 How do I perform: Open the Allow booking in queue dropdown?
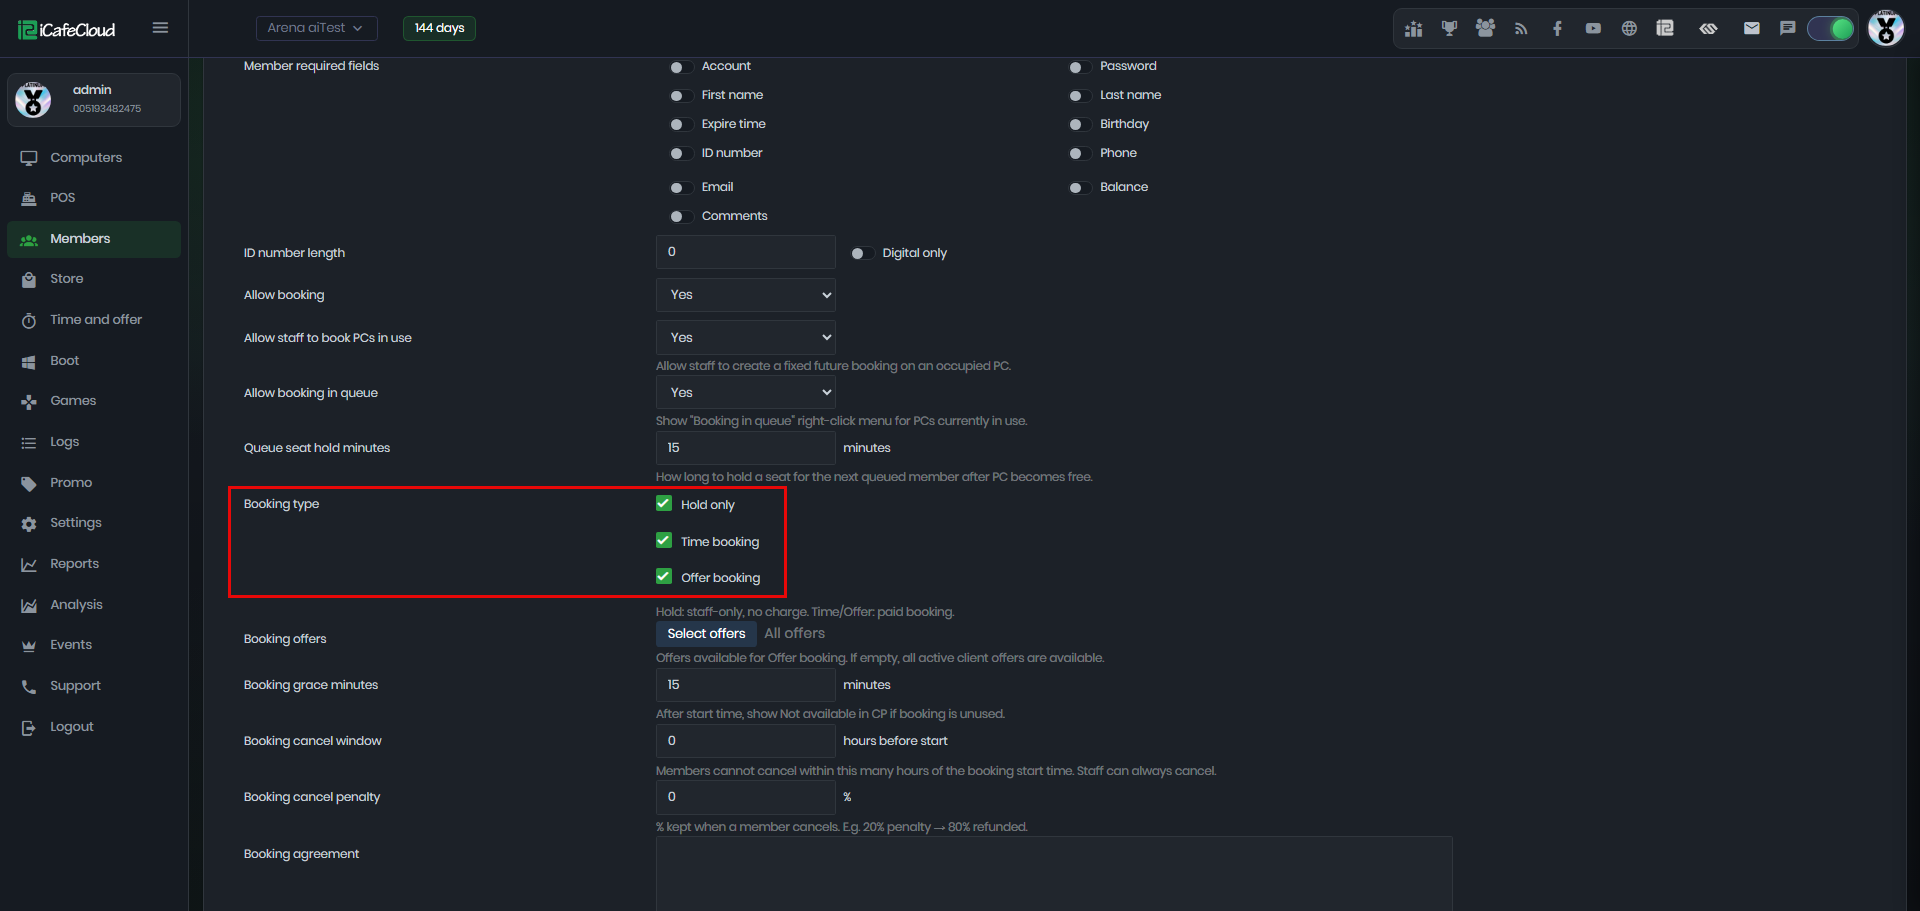(x=746, y=393)
